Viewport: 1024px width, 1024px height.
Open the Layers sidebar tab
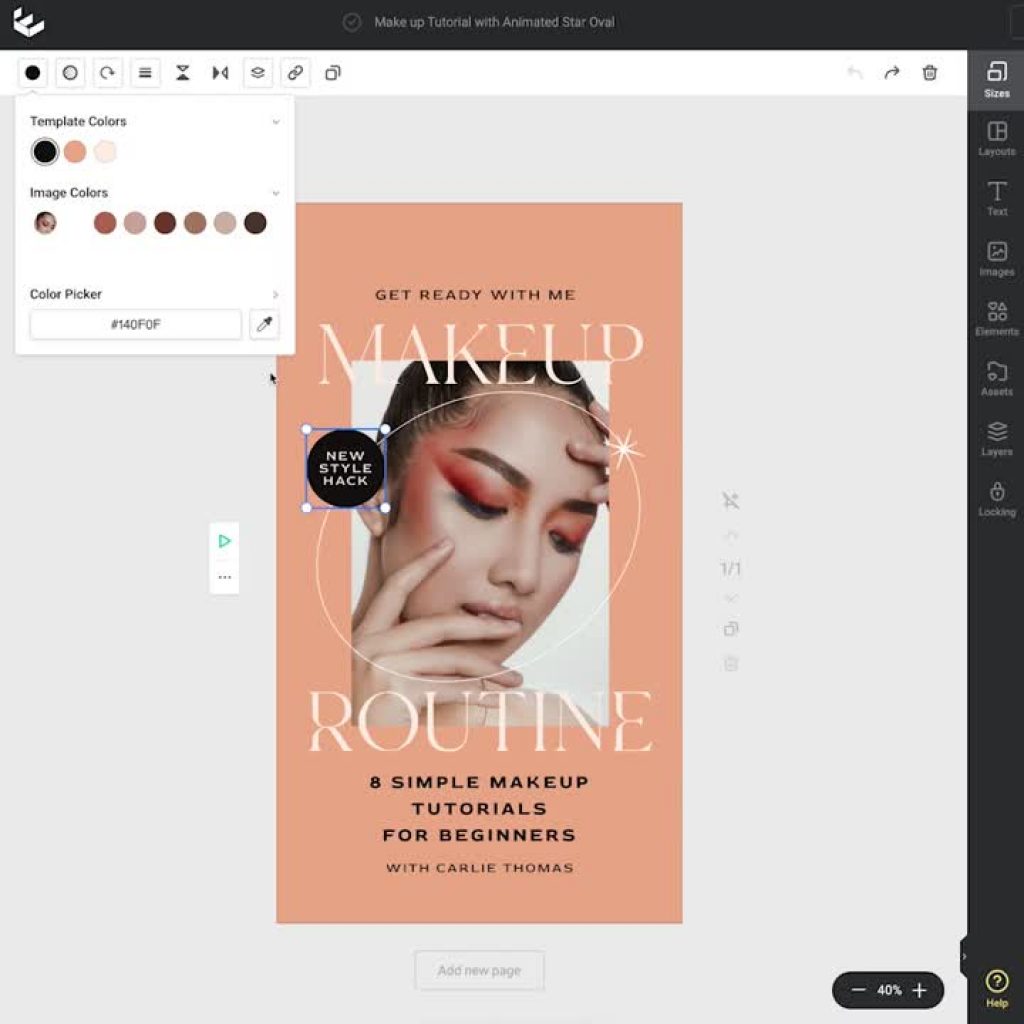pyautogui.click(x=996, y=438)
